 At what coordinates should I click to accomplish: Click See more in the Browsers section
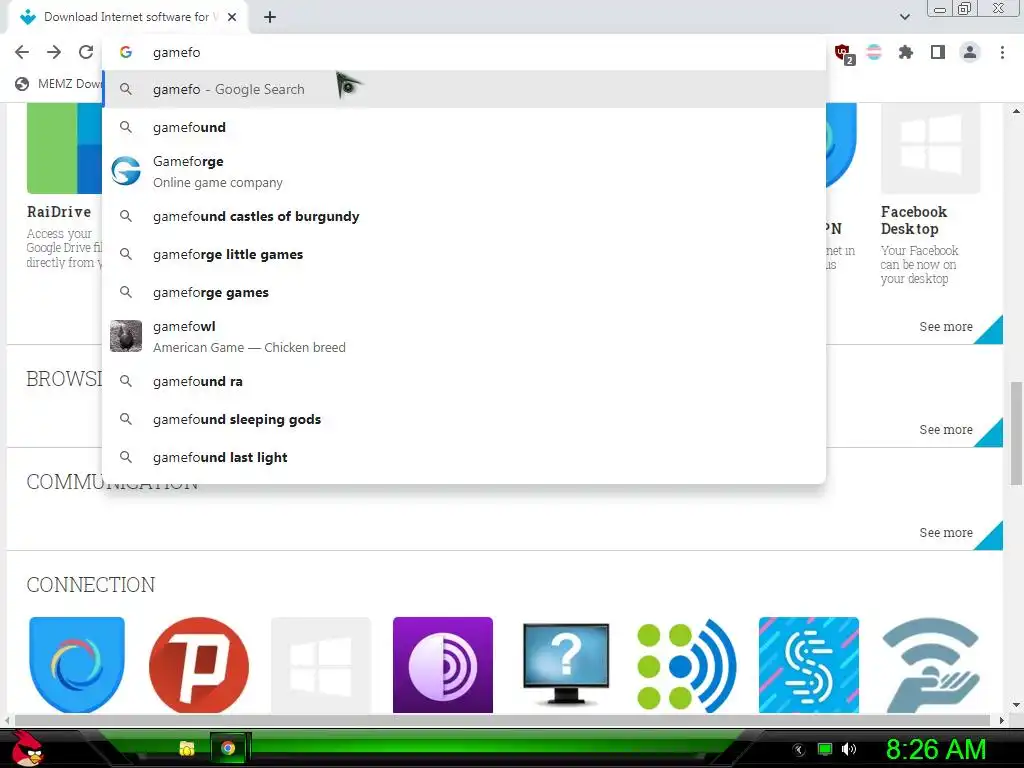pyautogui.click(x=946, y=430)
